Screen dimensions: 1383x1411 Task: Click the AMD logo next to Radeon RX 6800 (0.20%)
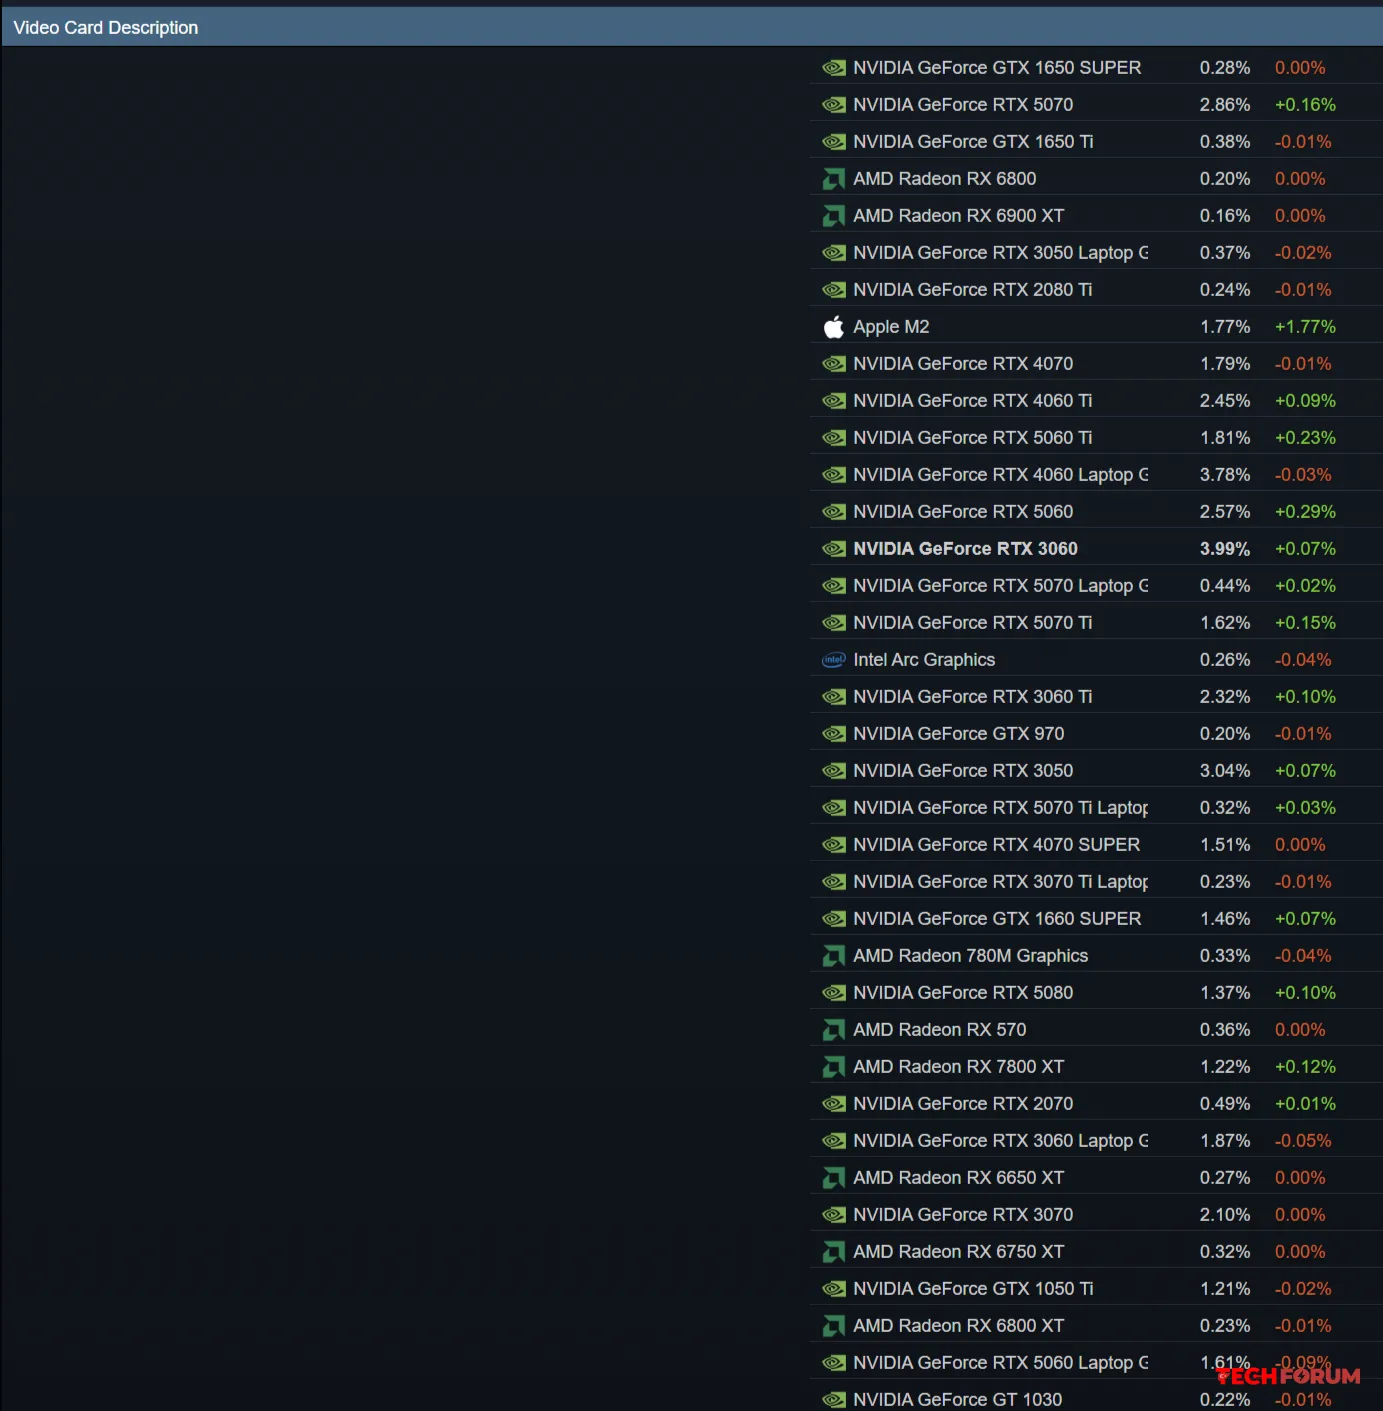[833, 179]
